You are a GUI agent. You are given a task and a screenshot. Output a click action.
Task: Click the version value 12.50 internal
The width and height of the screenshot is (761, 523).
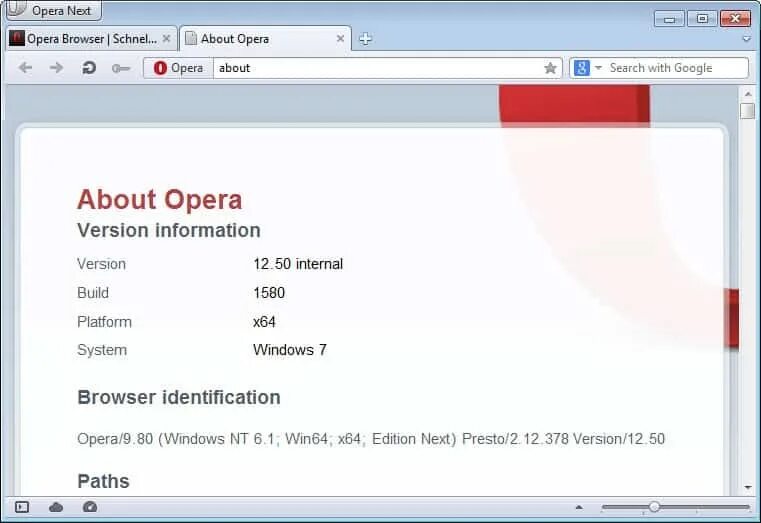pyautogui.click(x=298, y=264)
